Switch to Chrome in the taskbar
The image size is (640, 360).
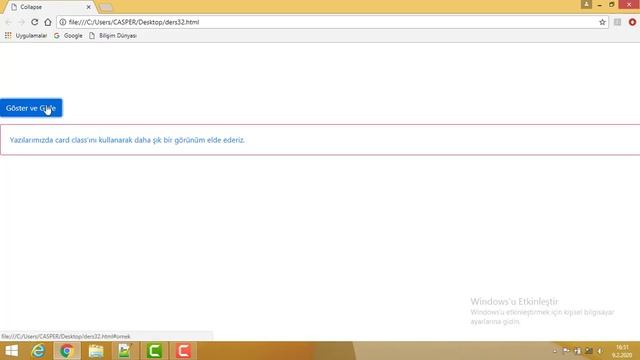click(x=67, y=351)
